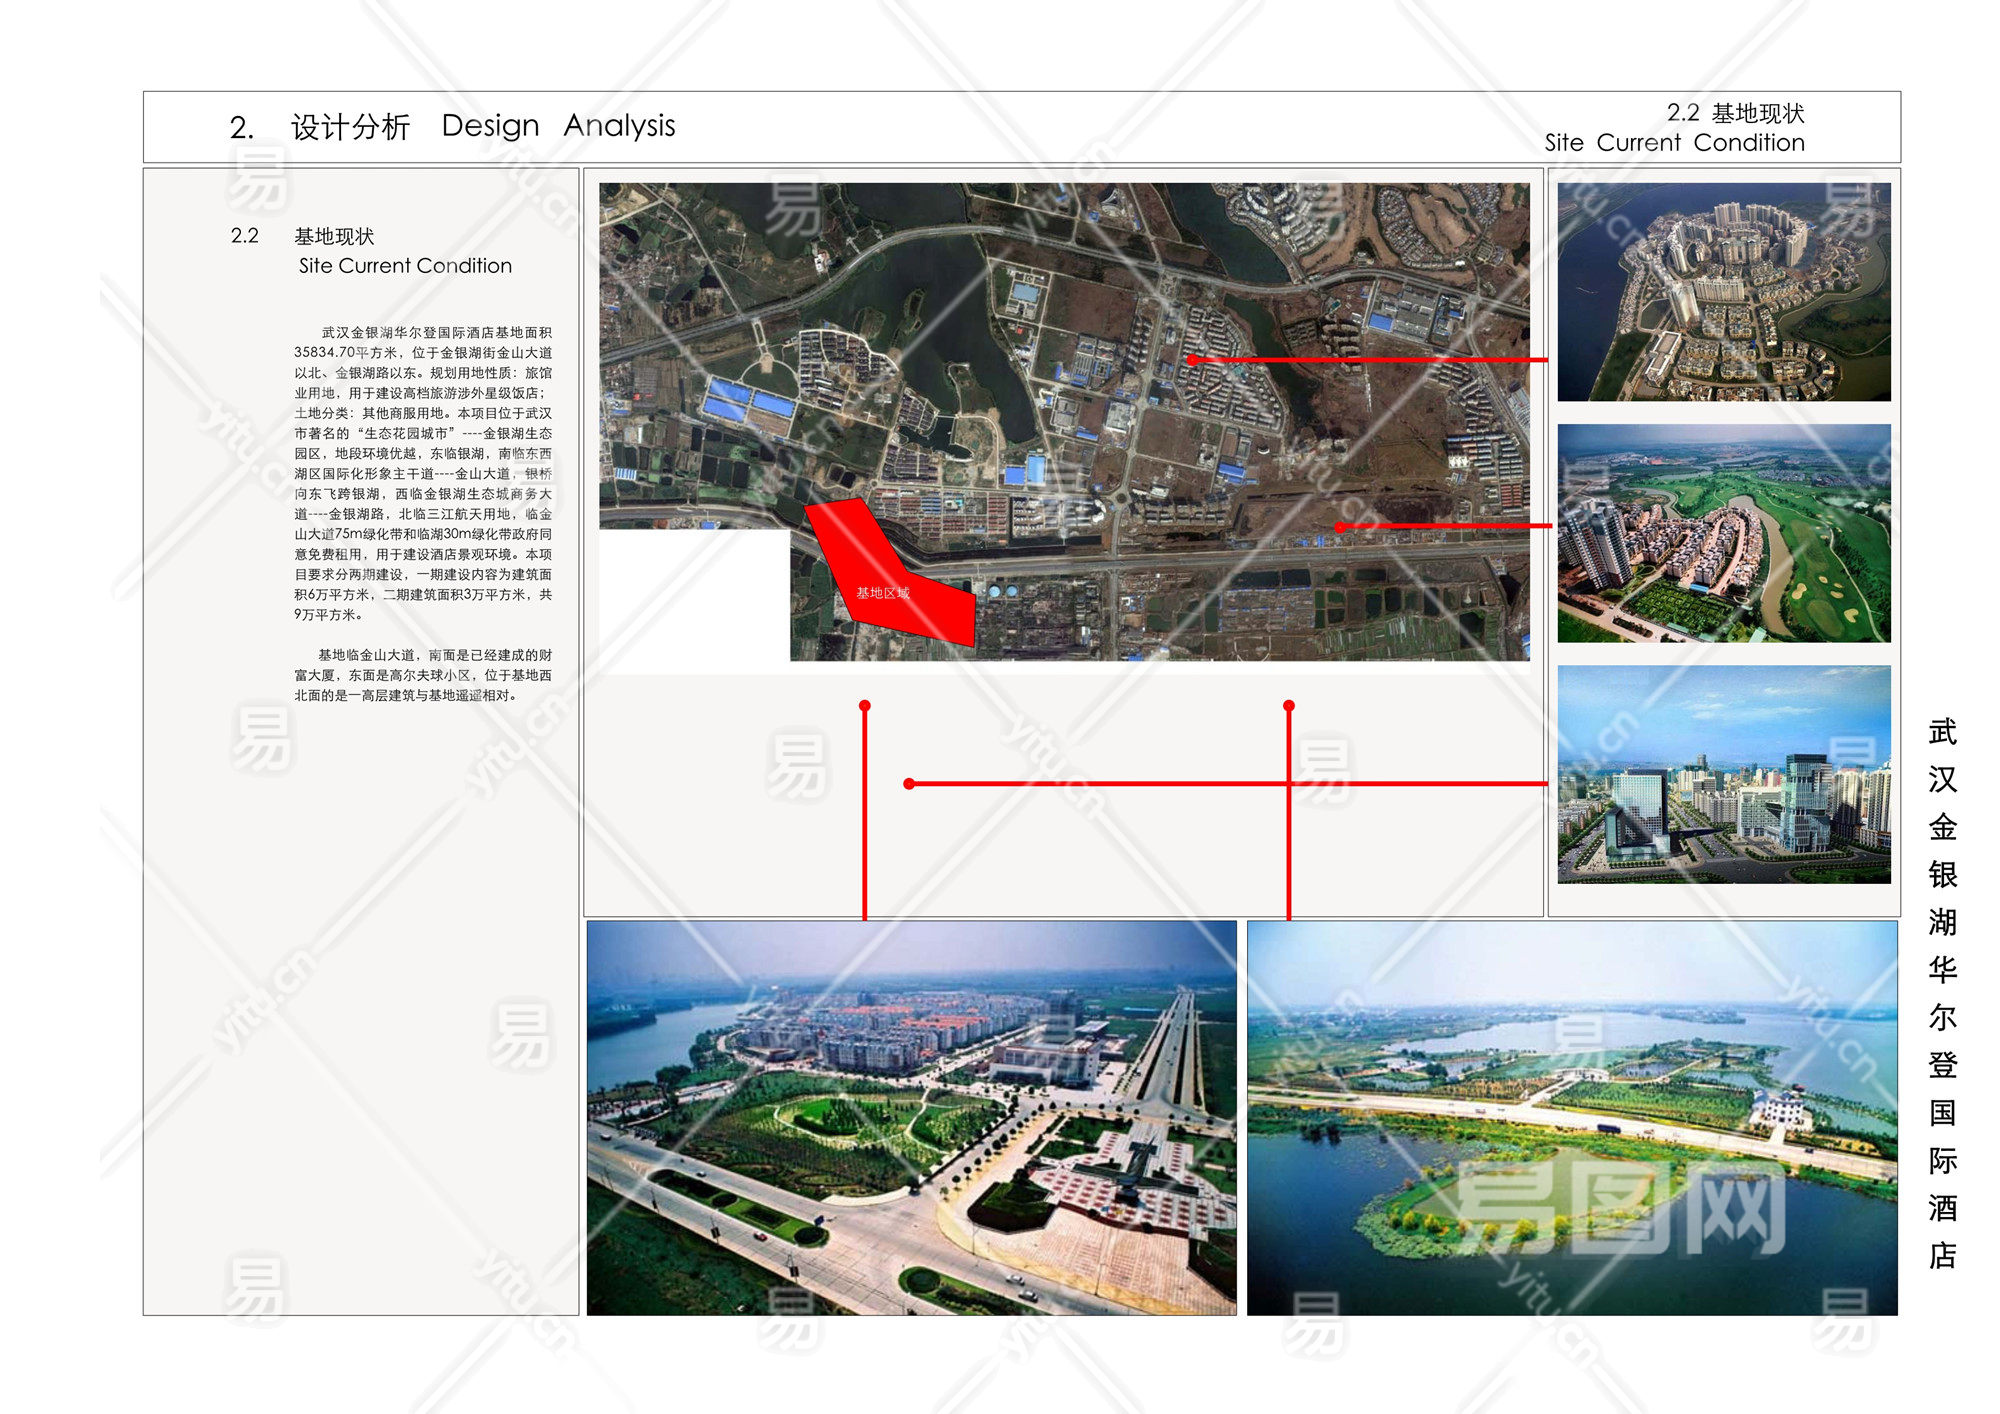This screenshot has width=2000, height=1414.
Task: Click the second paragraph beginning 基地临金山大道
Action: 423,675
